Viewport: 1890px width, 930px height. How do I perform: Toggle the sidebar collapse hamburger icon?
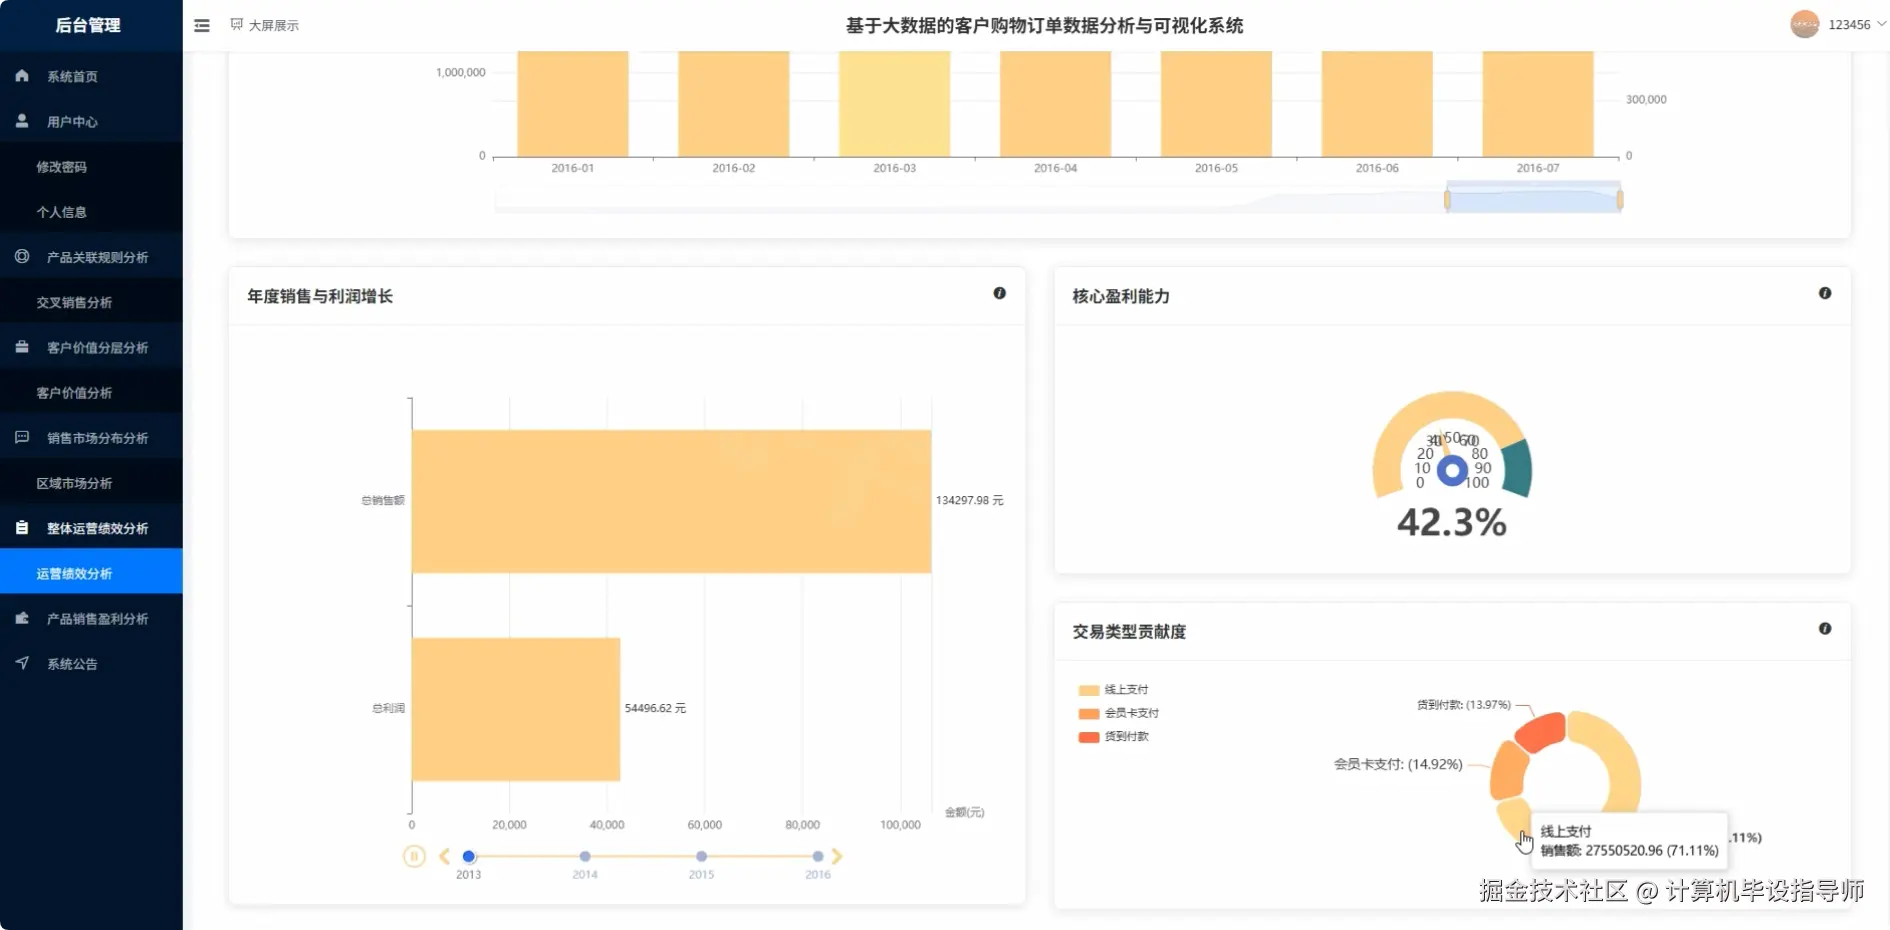[202, 25]
